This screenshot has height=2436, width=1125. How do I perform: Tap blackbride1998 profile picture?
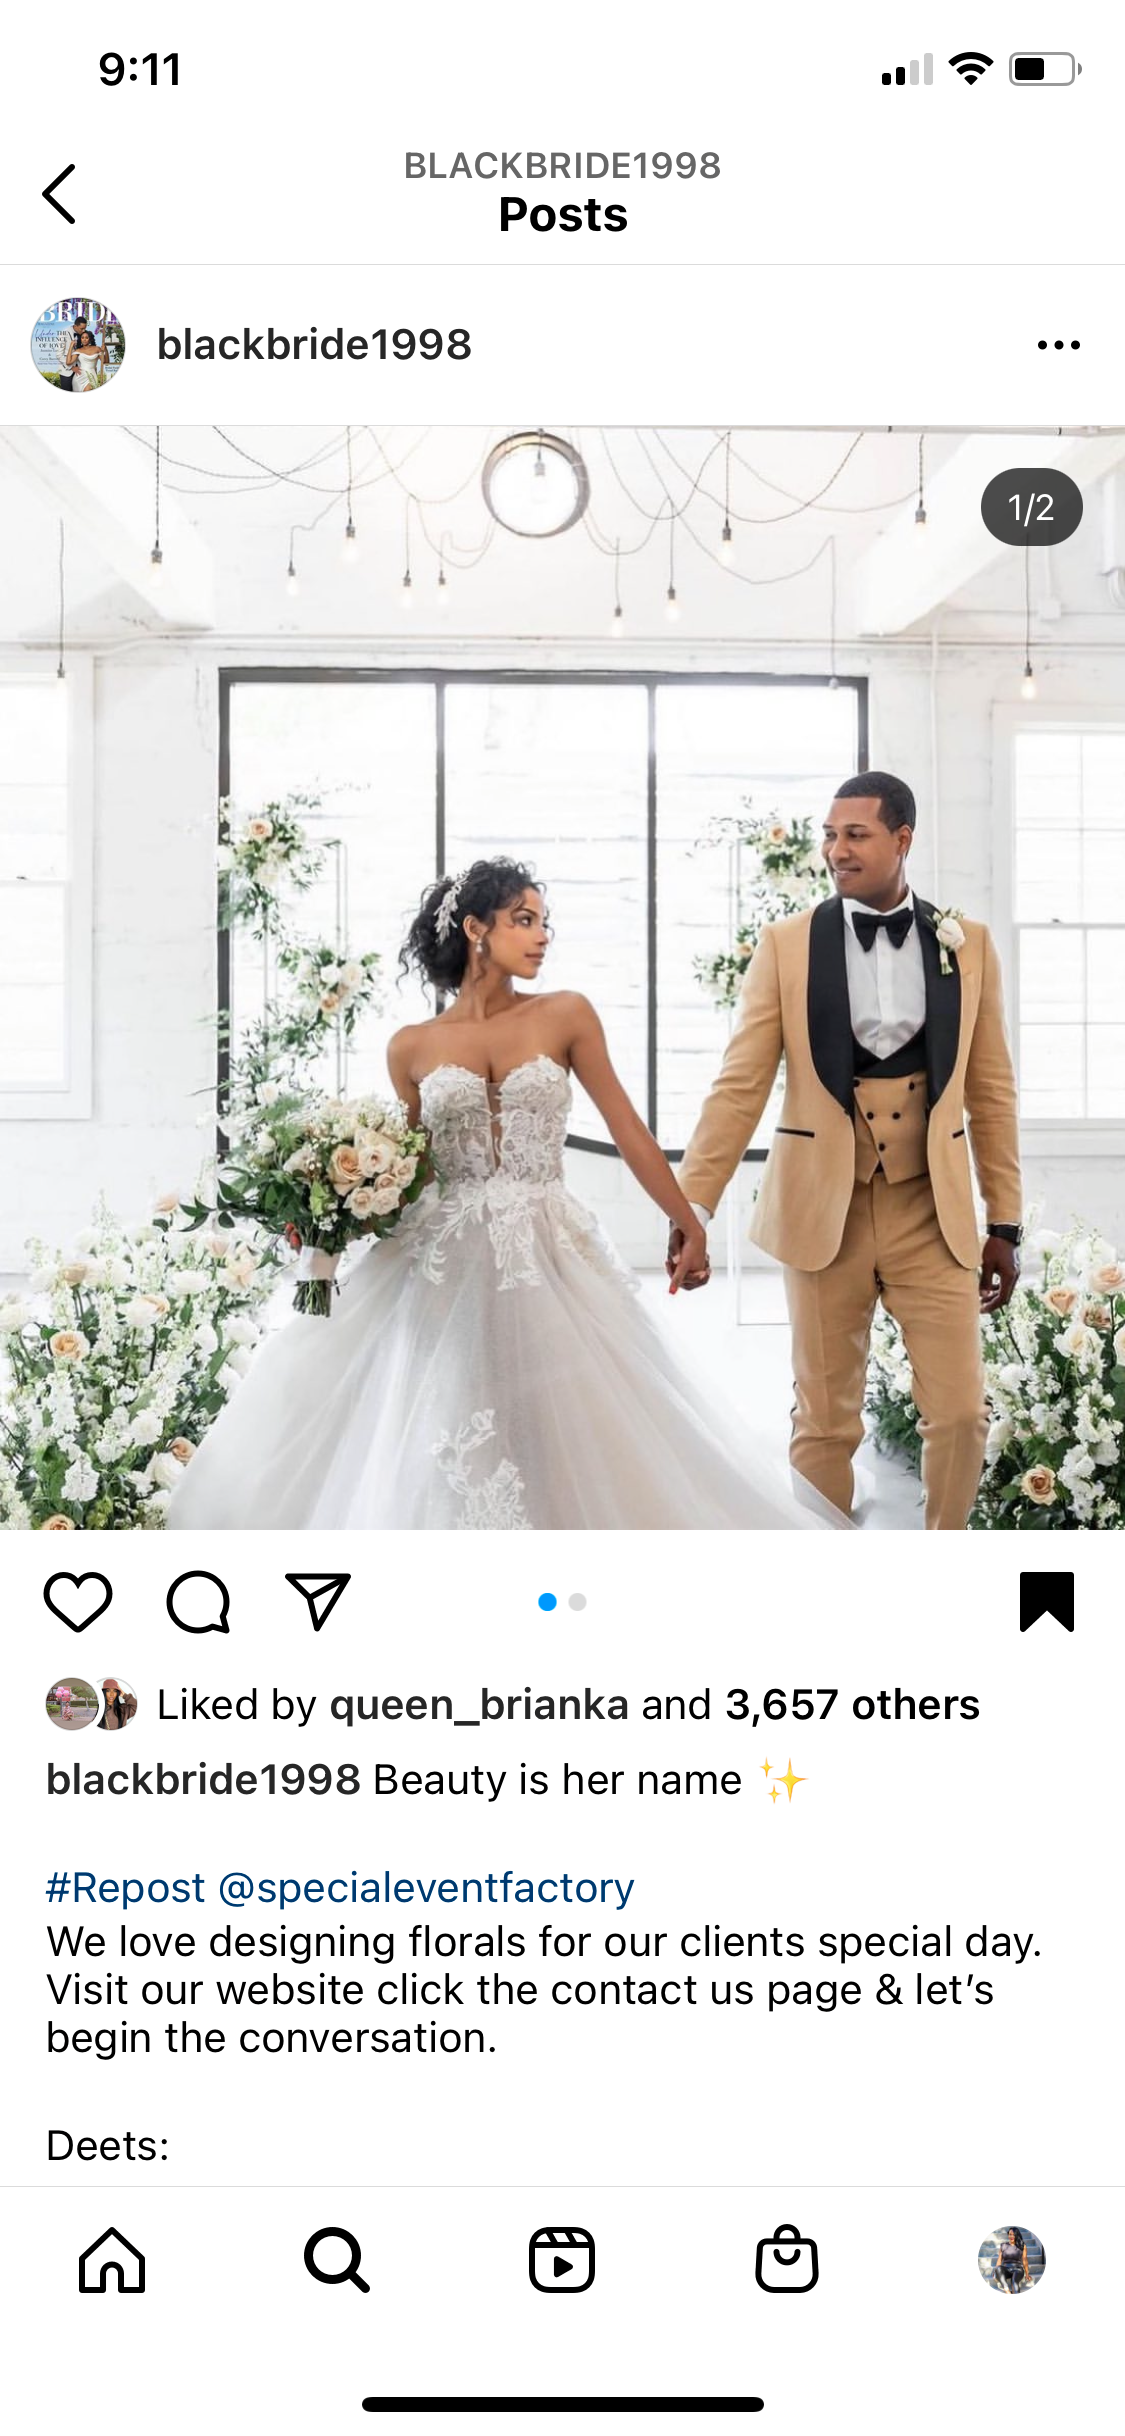click(x=78, y=345)
